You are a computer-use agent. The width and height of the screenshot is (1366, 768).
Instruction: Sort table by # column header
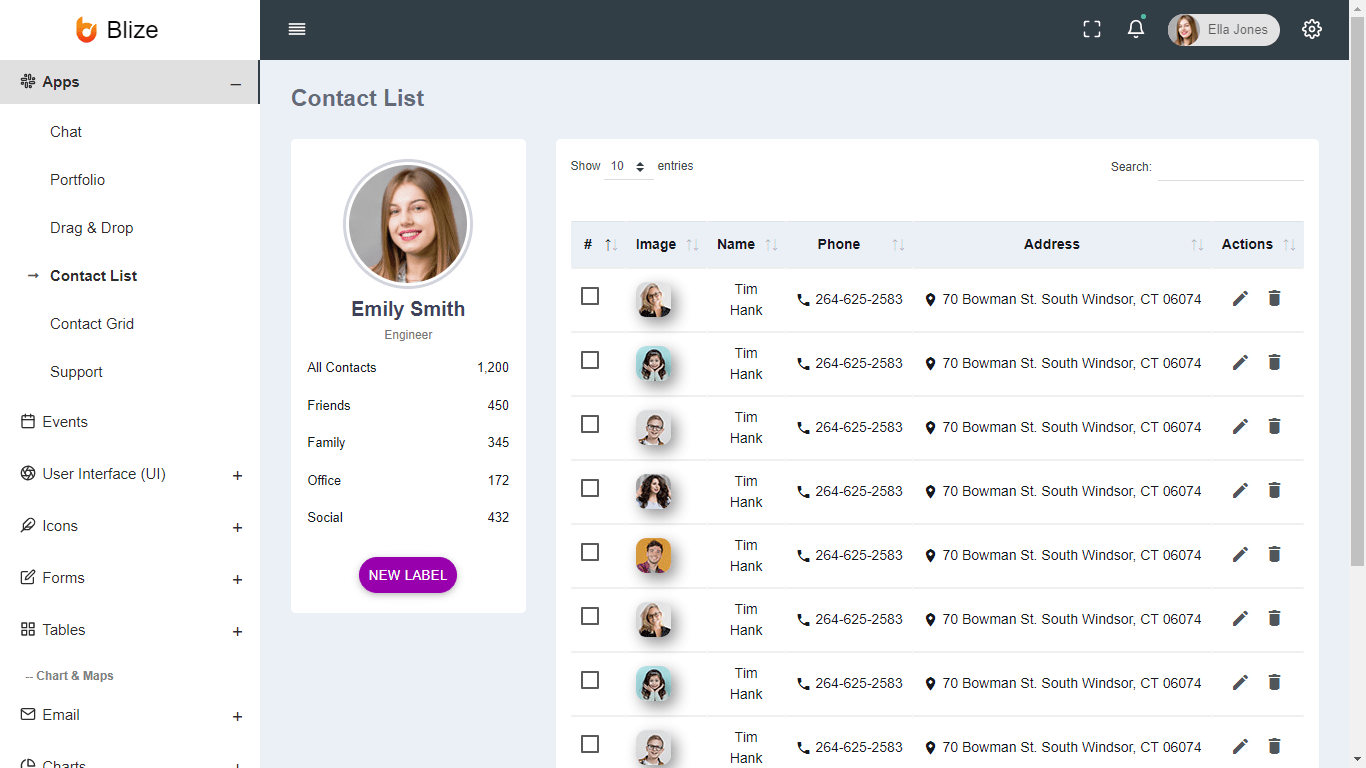pyautogui.click(x=598, y=244)
